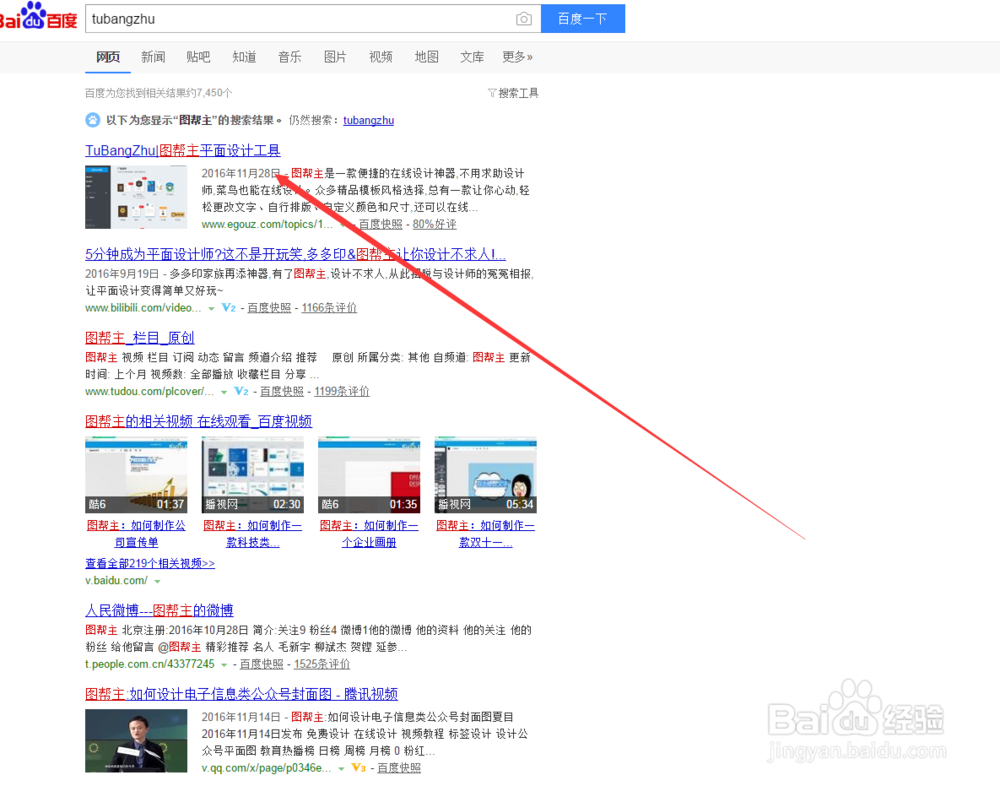1000x786 pixels.
Task: Search still for tubangzhu link
Action: coord(369,121)
